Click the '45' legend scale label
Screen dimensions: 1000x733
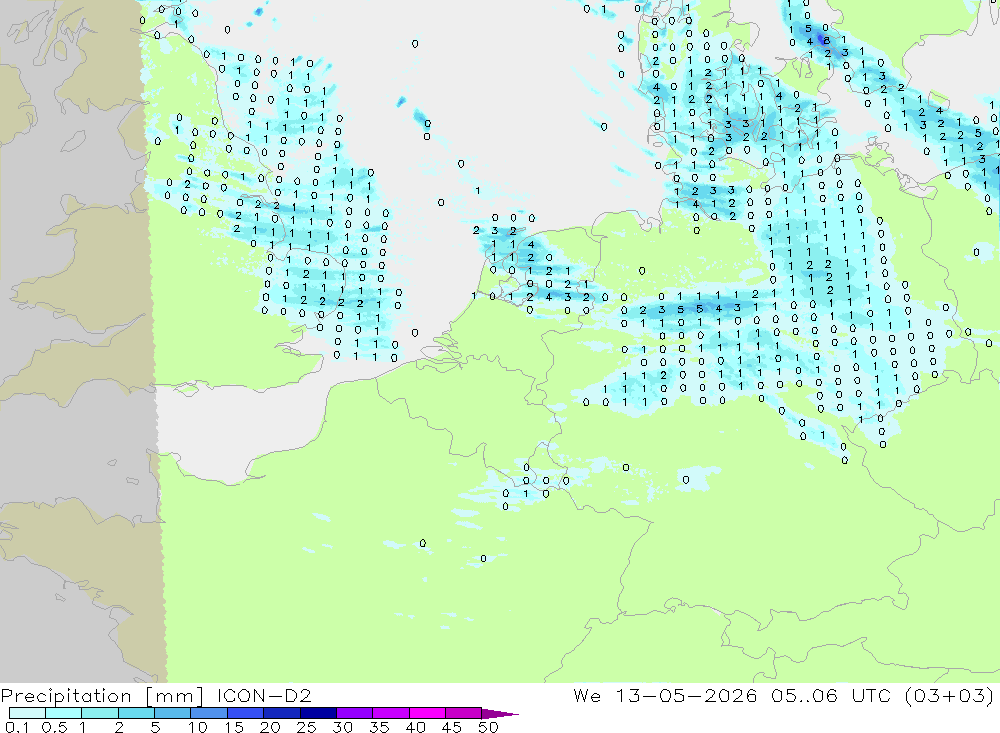452,727
